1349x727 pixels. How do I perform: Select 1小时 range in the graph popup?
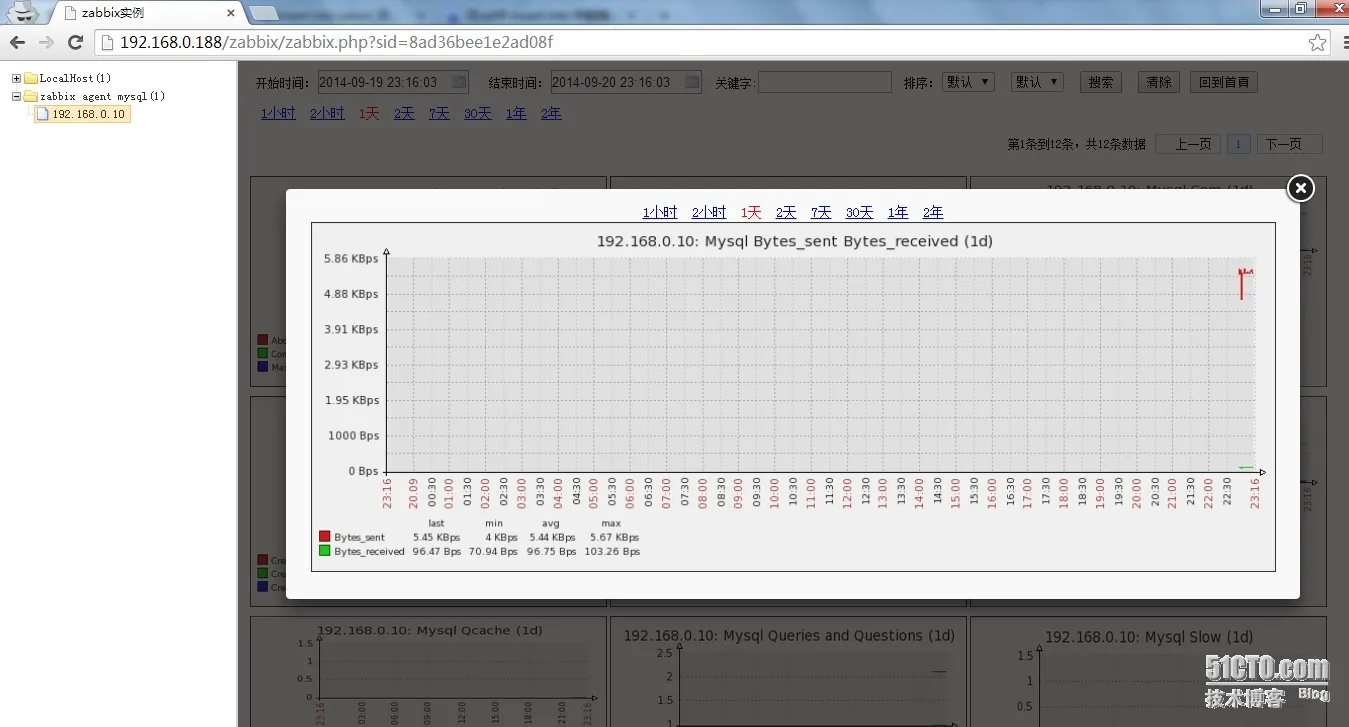(x=660, y=212)
